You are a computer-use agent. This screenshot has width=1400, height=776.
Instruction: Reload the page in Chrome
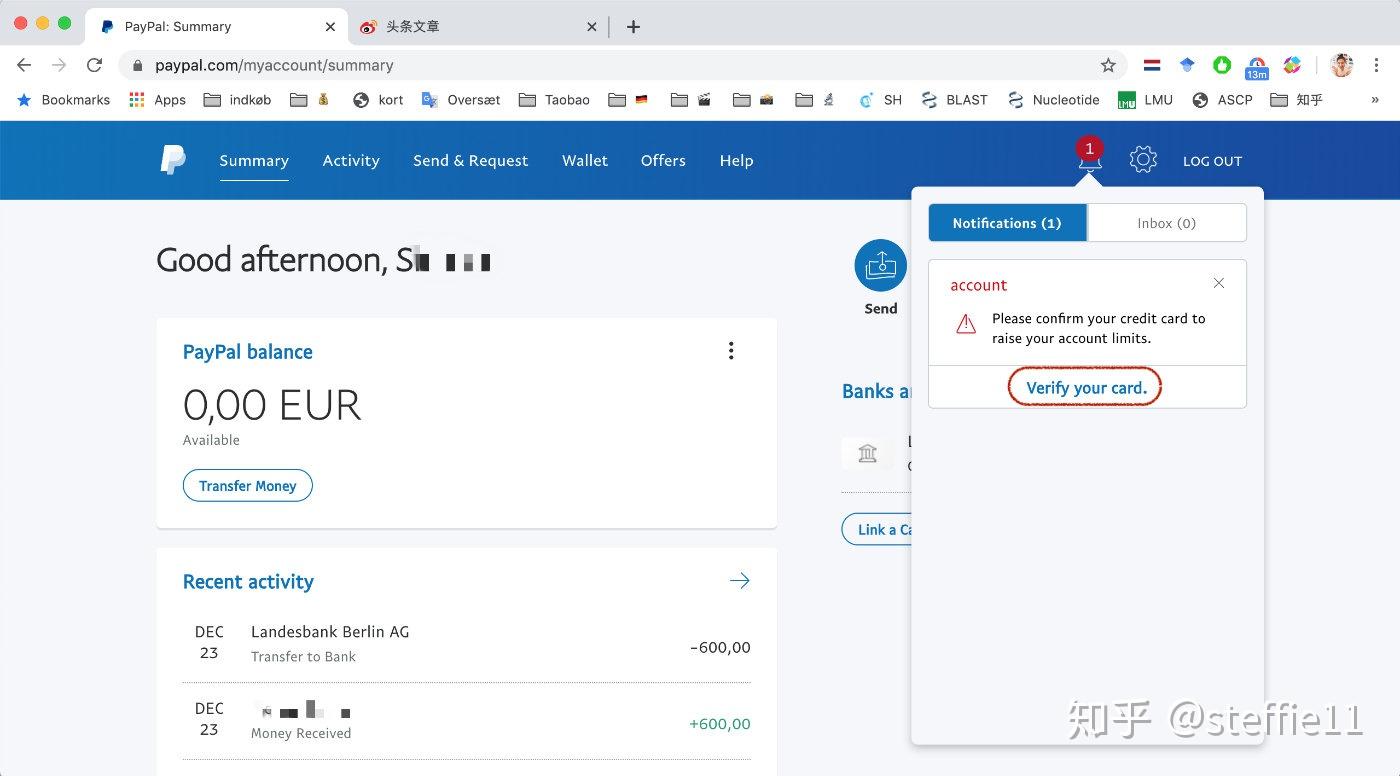[x=94, y=65]
